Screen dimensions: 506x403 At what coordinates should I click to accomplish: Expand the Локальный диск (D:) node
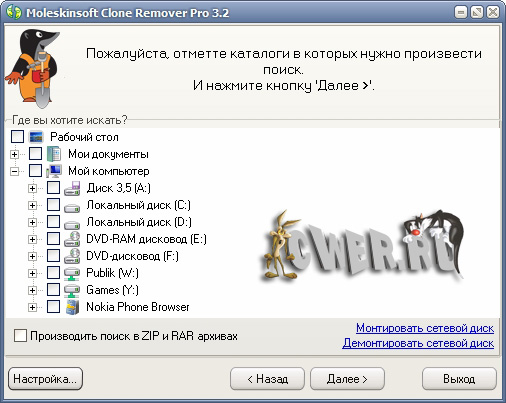32,222
